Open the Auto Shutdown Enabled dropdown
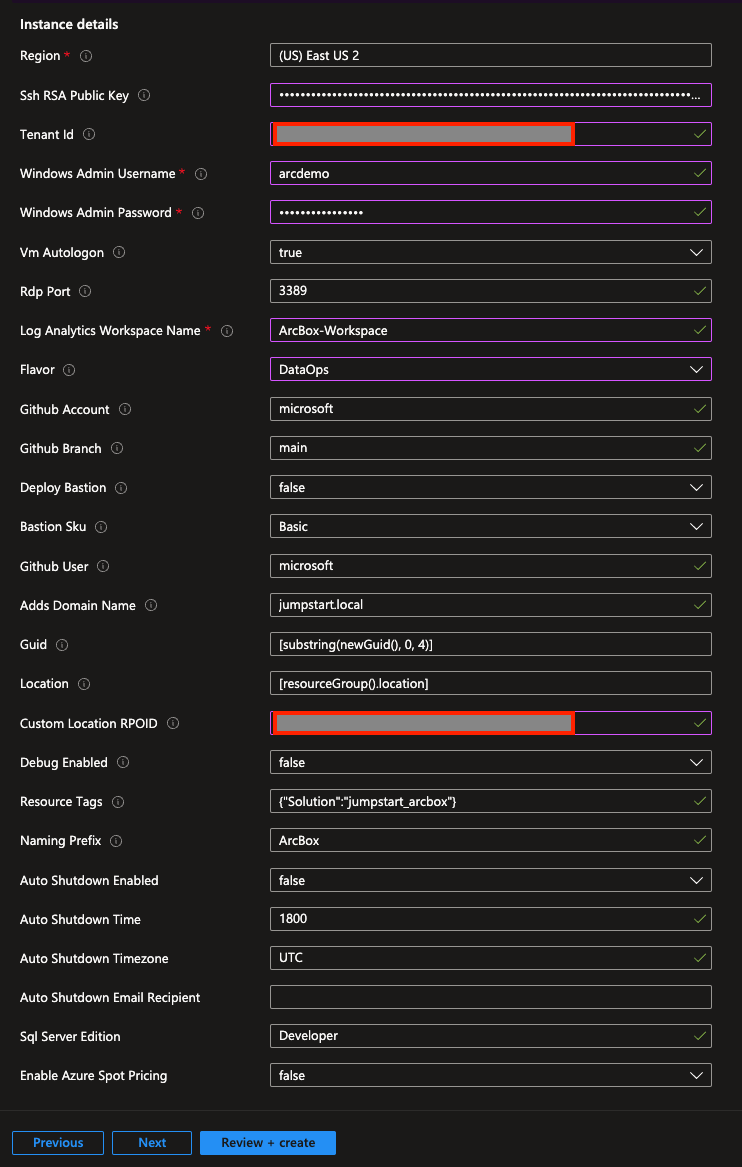Viewport: 742px width, 1167px height. [x=490, y=880]
